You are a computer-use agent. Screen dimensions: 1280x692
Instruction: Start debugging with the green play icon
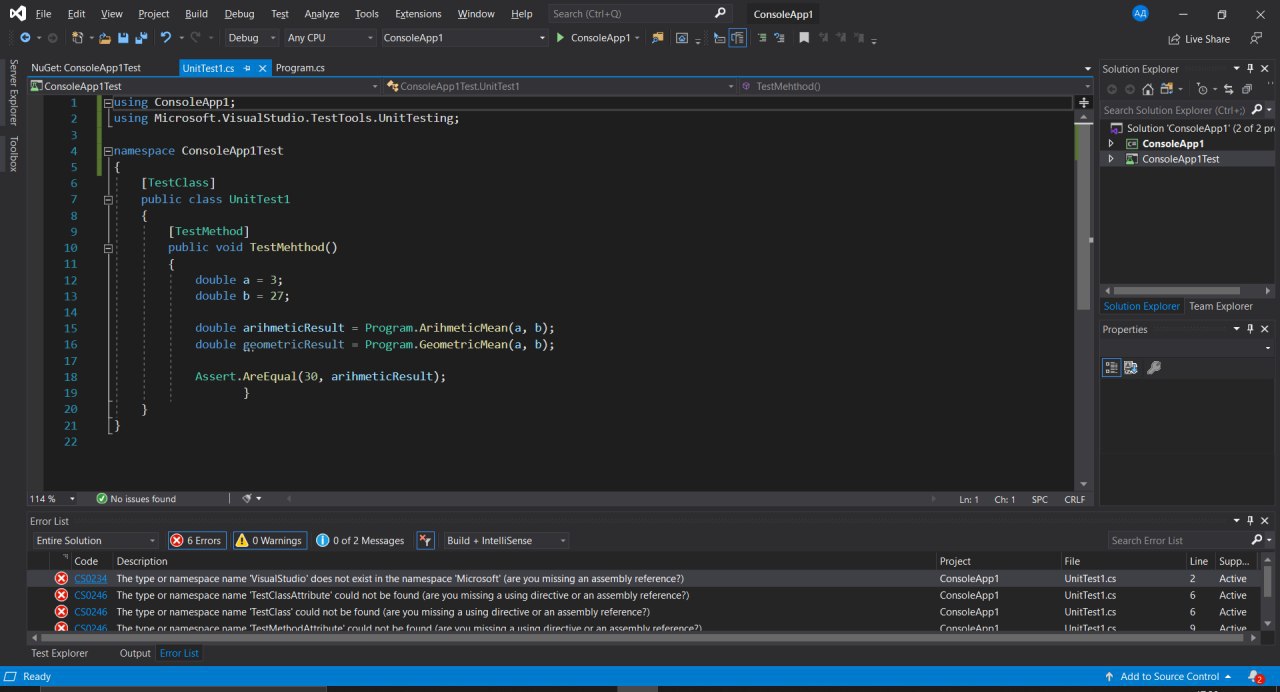click(x=560, y=37)
